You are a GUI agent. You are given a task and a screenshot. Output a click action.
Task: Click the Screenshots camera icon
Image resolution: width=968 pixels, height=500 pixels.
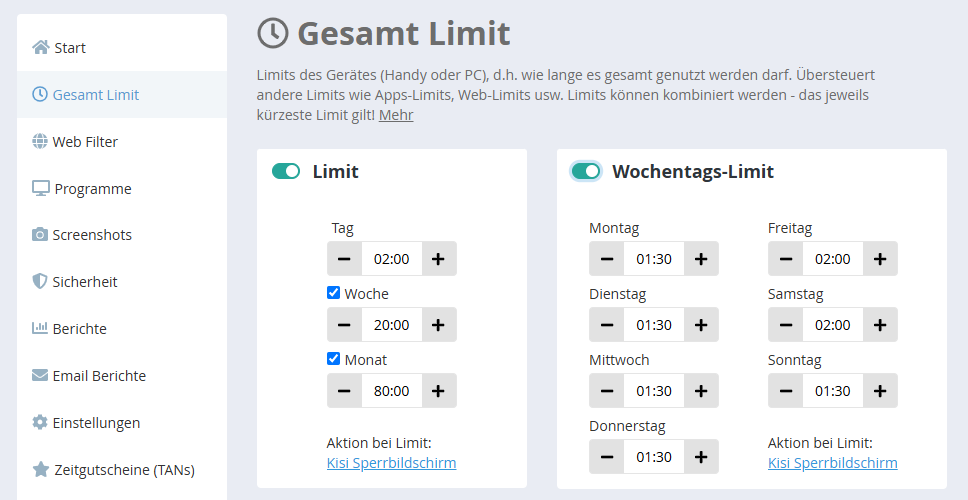40,235
